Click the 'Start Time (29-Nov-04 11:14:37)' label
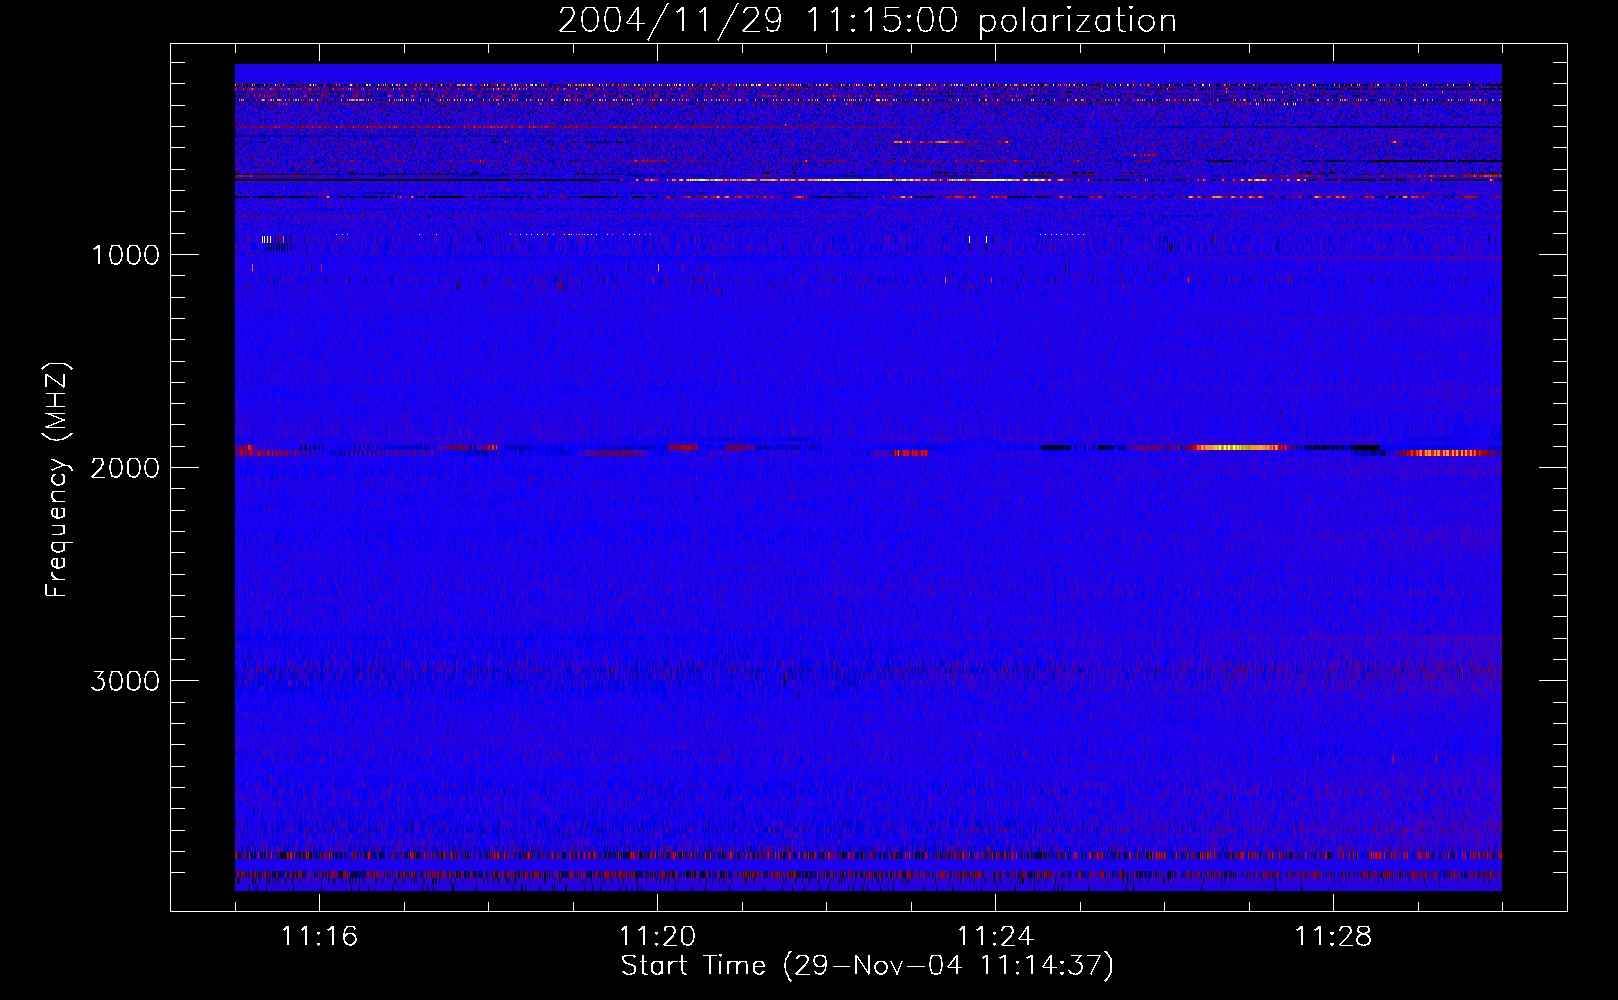 tap(867, 966)
